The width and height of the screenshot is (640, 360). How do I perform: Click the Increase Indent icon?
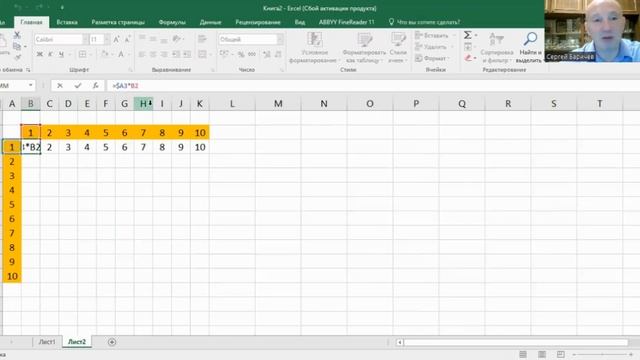pyautogui.click(x=187, y=54)
